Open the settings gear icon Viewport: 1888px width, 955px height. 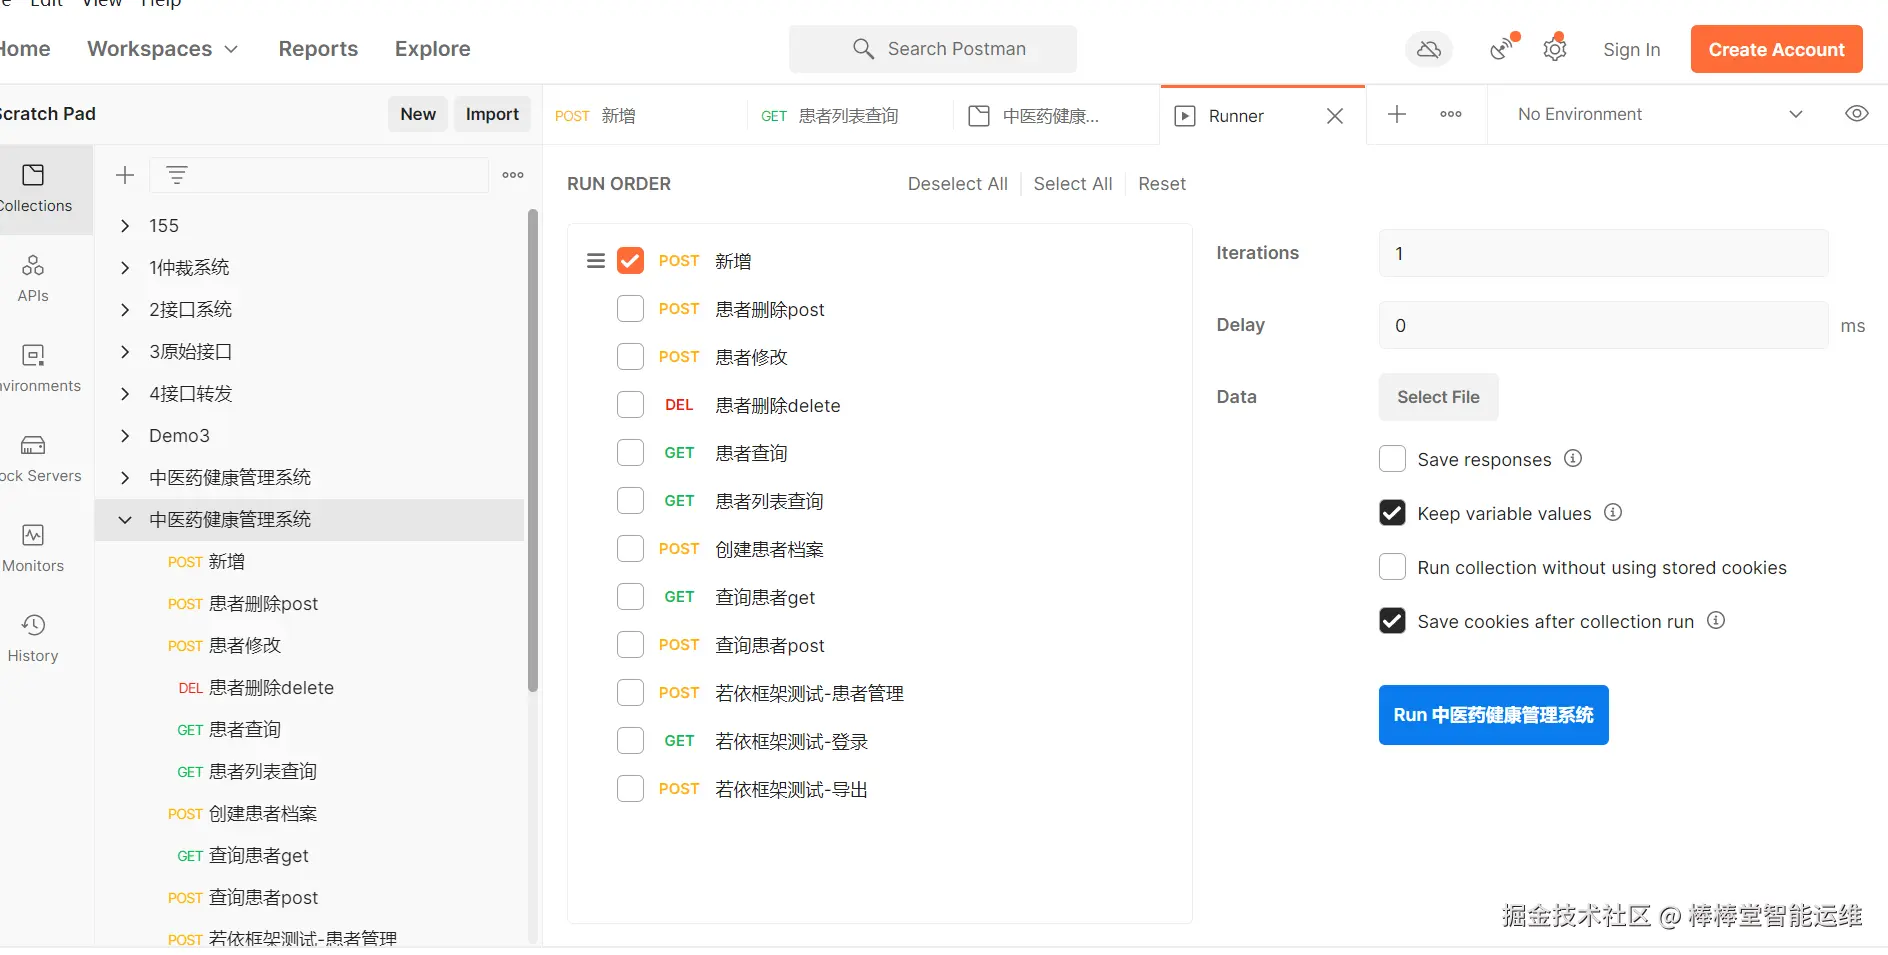(1555, 49)
